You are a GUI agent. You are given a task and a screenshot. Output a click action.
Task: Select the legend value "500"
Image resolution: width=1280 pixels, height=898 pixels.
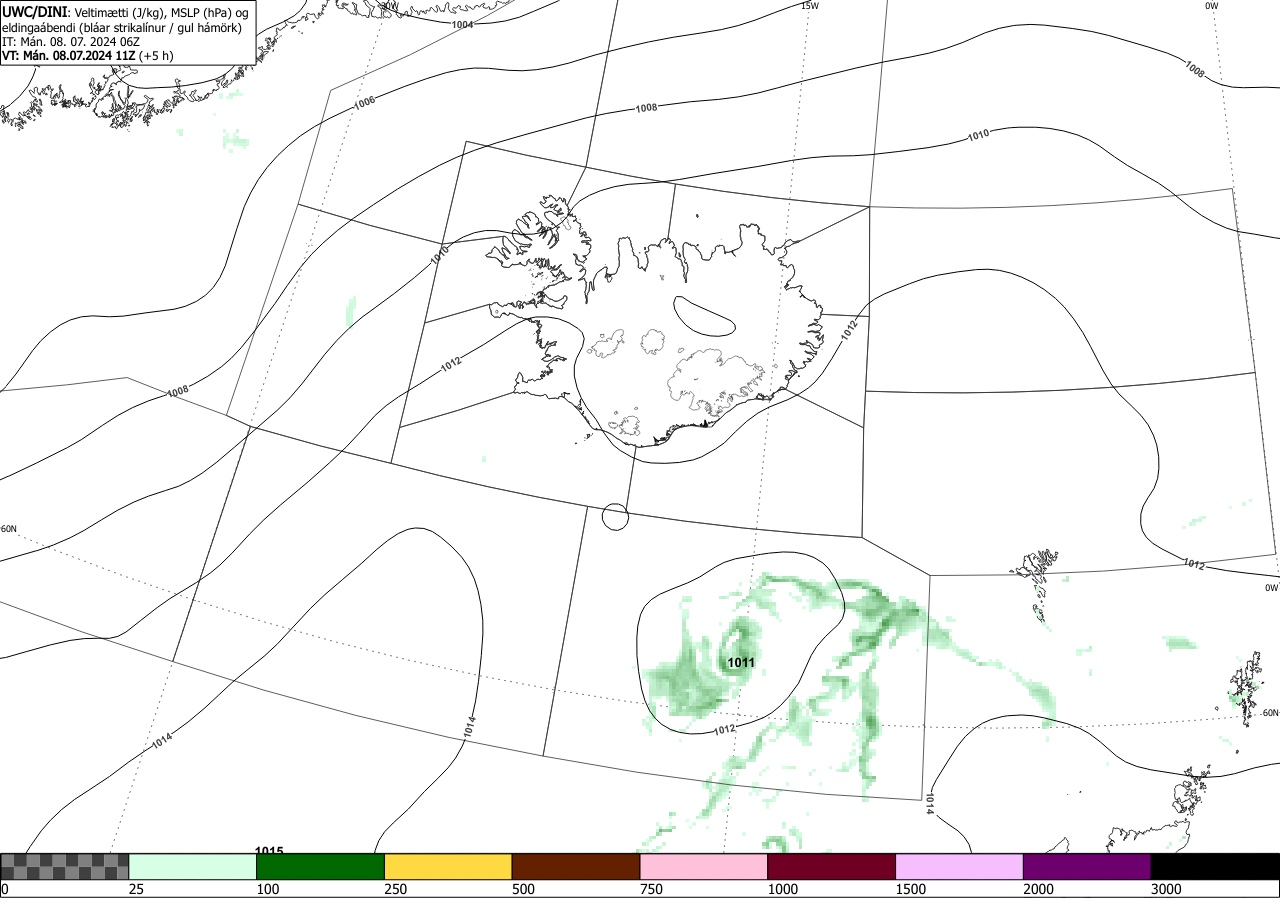tap(524, 889)
